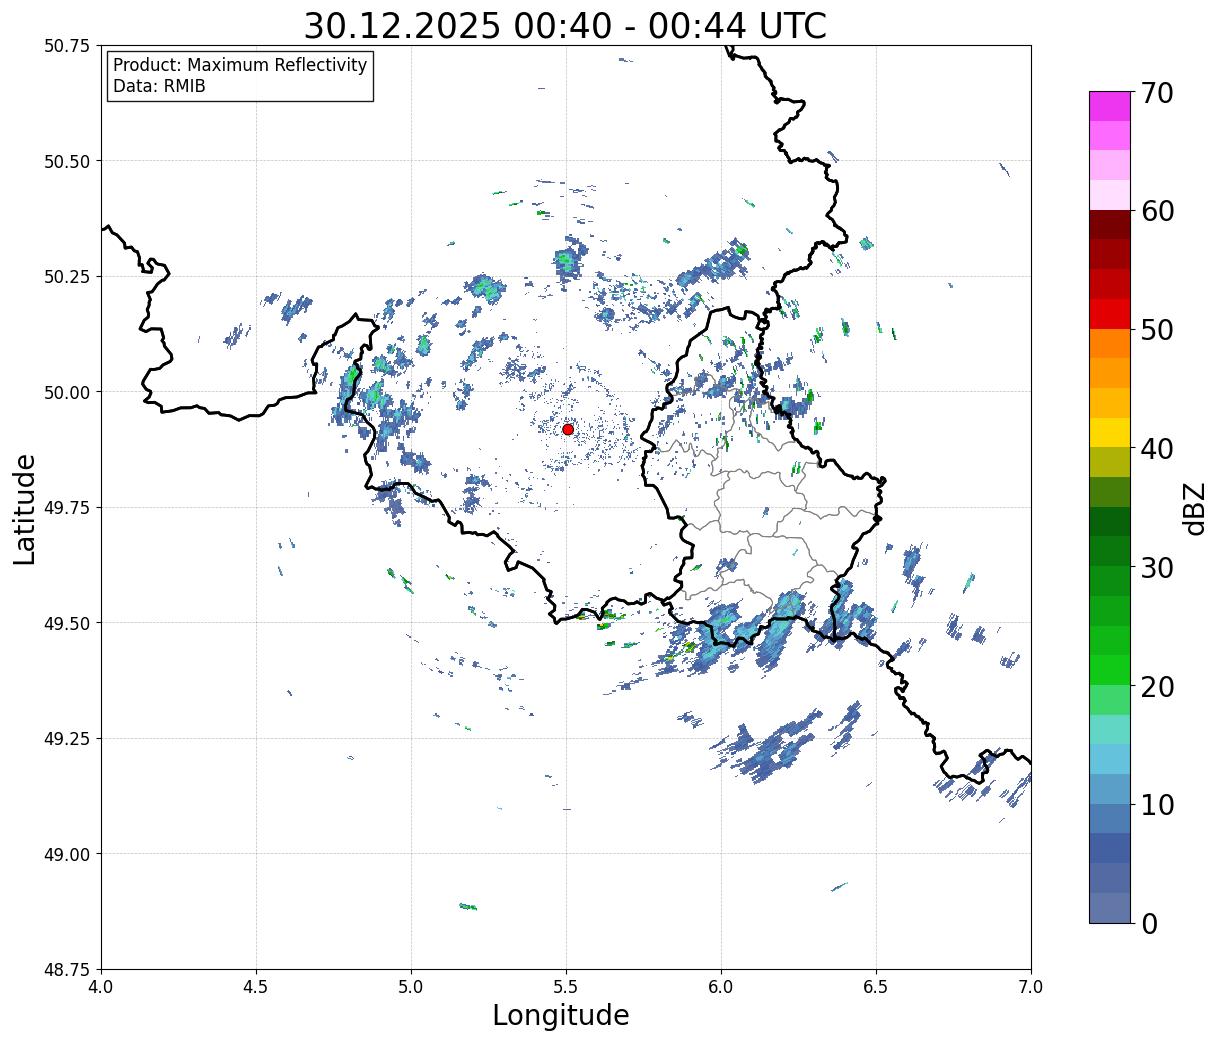This screenshot has height=1040, width=1219.
Task: Click the 'dBZ' colorbar label
Action: 1194,507
